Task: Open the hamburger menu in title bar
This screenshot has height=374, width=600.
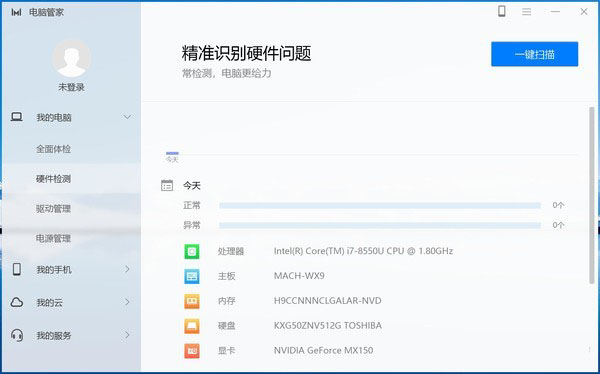Action: pyautogui.click(x=527, y=12)
